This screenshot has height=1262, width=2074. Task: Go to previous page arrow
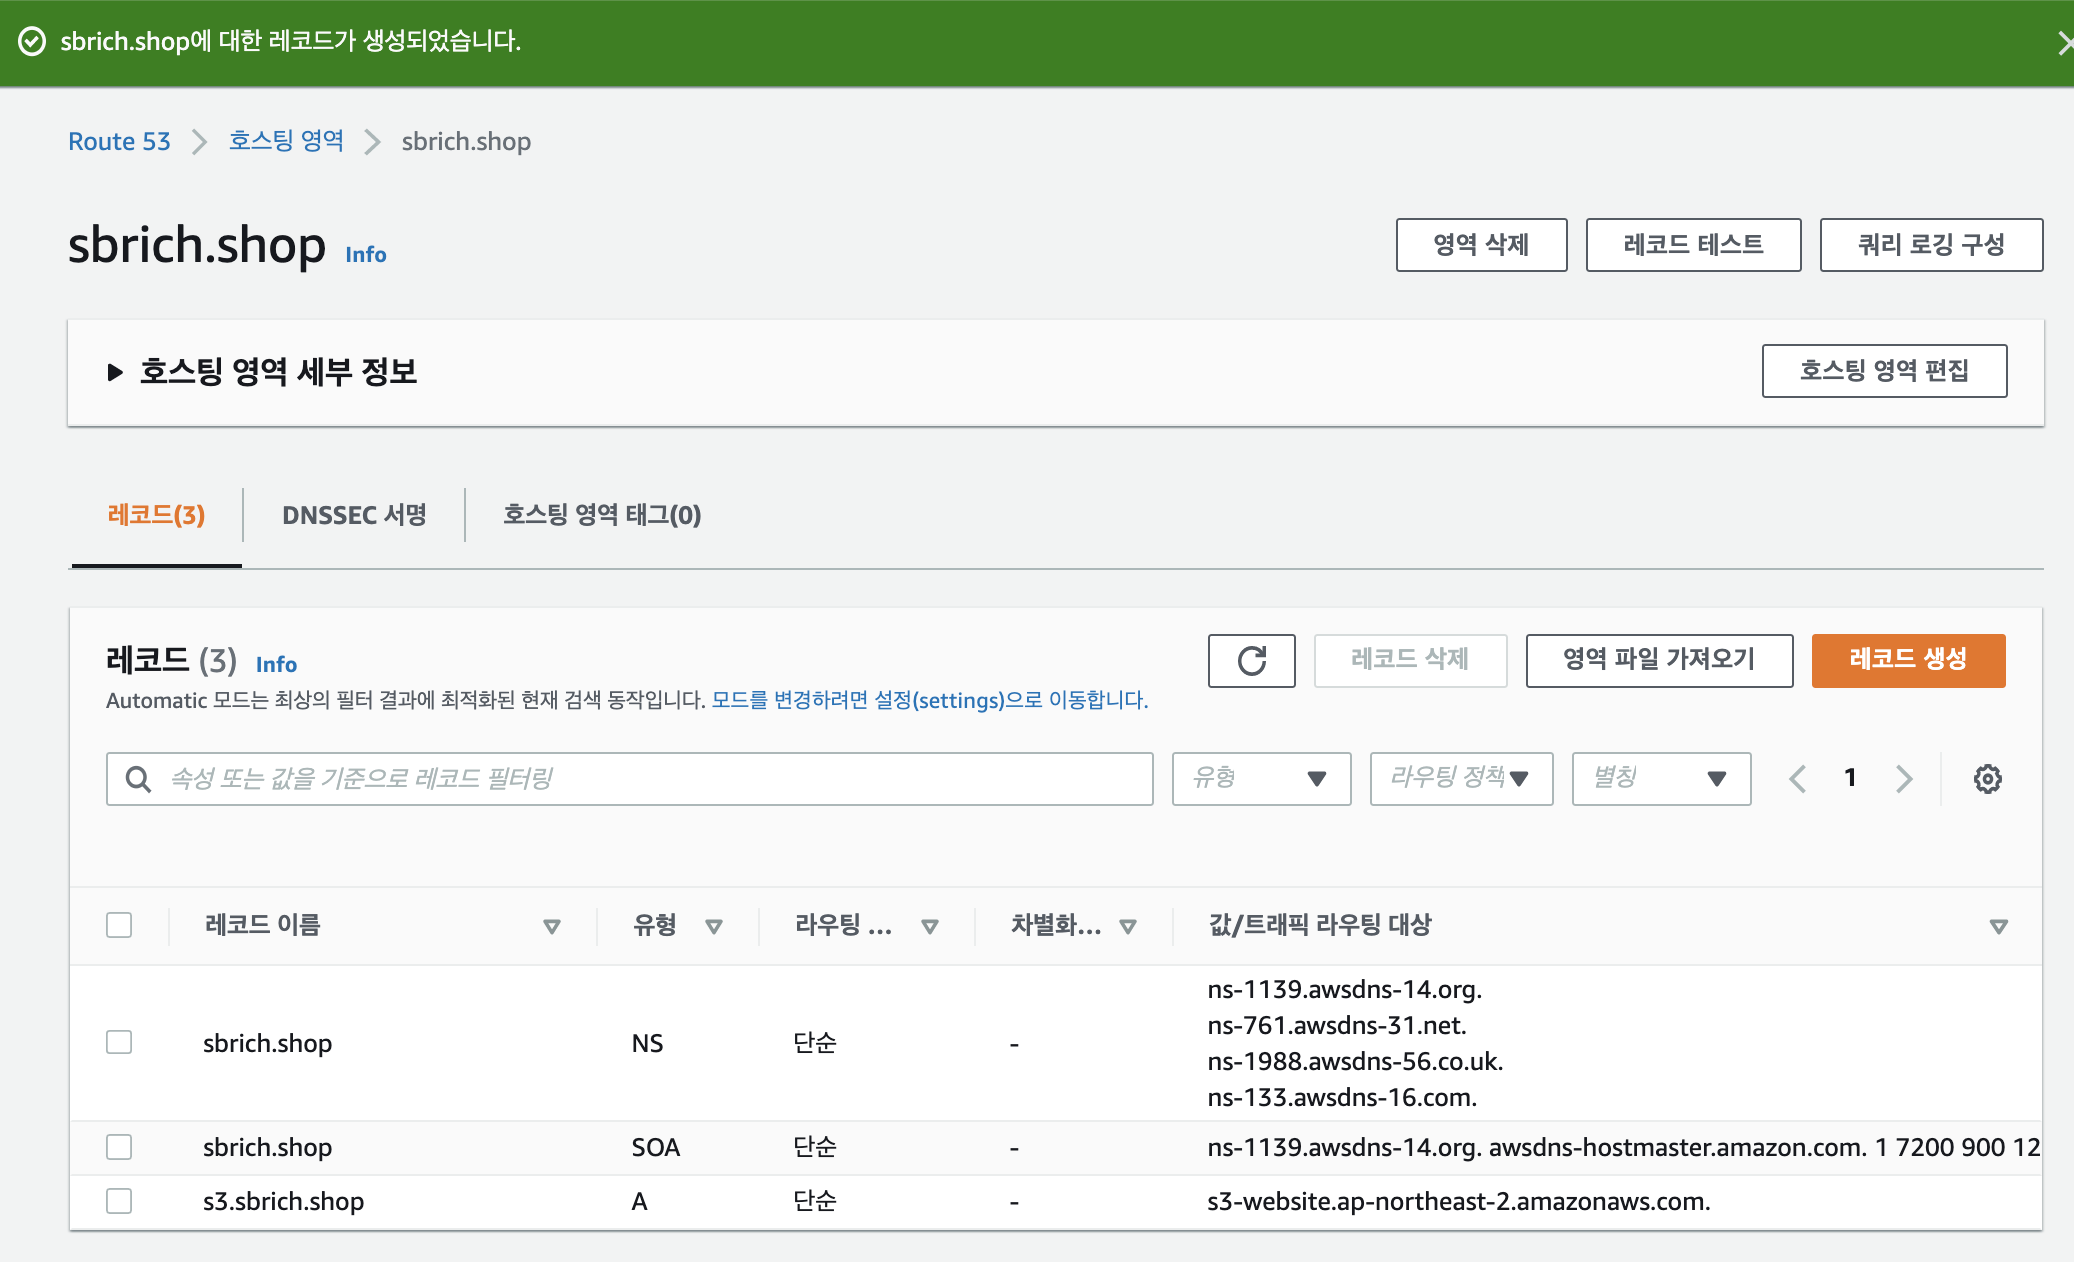1797,779
